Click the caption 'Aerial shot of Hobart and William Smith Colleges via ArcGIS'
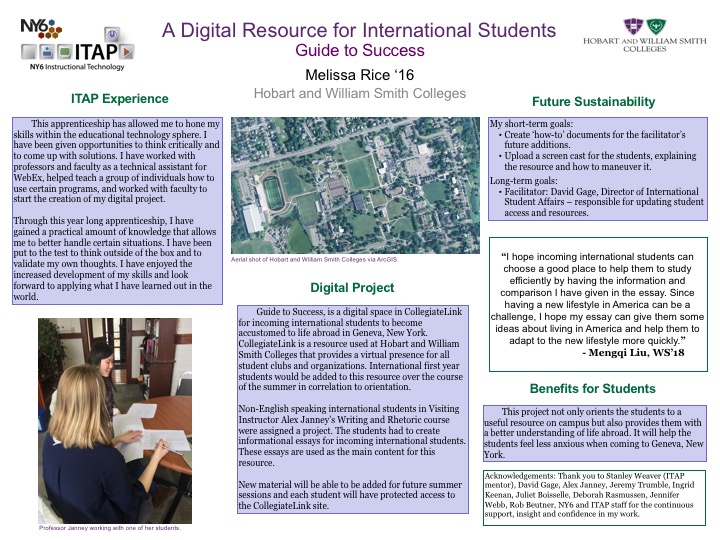720x540 pixels. (x=315, y=259)
